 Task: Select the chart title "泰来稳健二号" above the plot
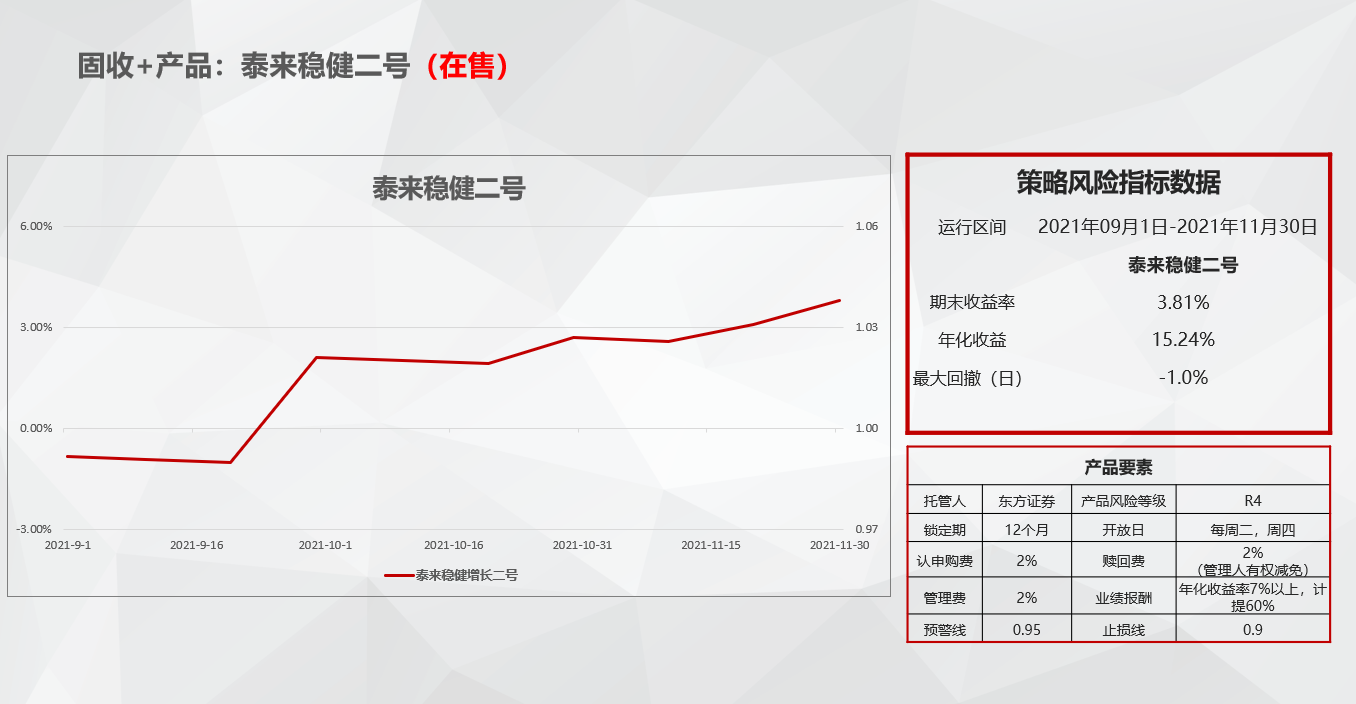(449, 188)
